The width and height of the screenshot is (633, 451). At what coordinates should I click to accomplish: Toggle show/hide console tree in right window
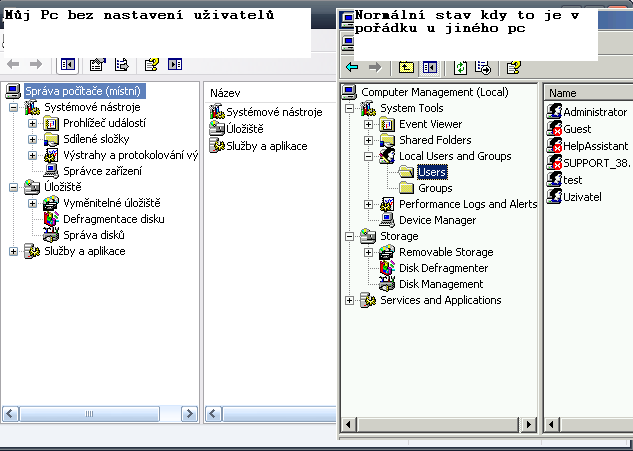click(x=430, y=67)
